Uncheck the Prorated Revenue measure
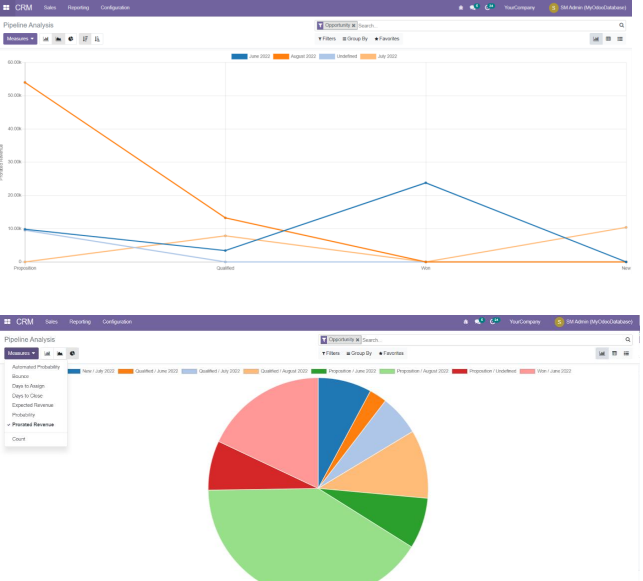 33,424
